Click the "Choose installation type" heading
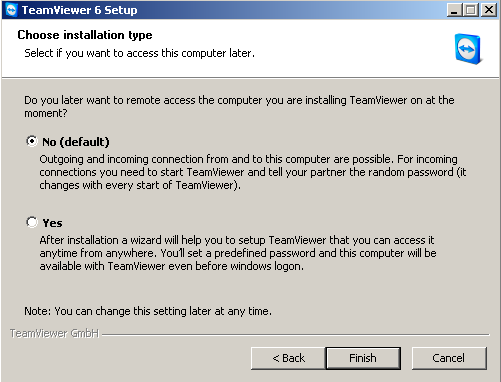501x382 pixels. tap(85, 35)
